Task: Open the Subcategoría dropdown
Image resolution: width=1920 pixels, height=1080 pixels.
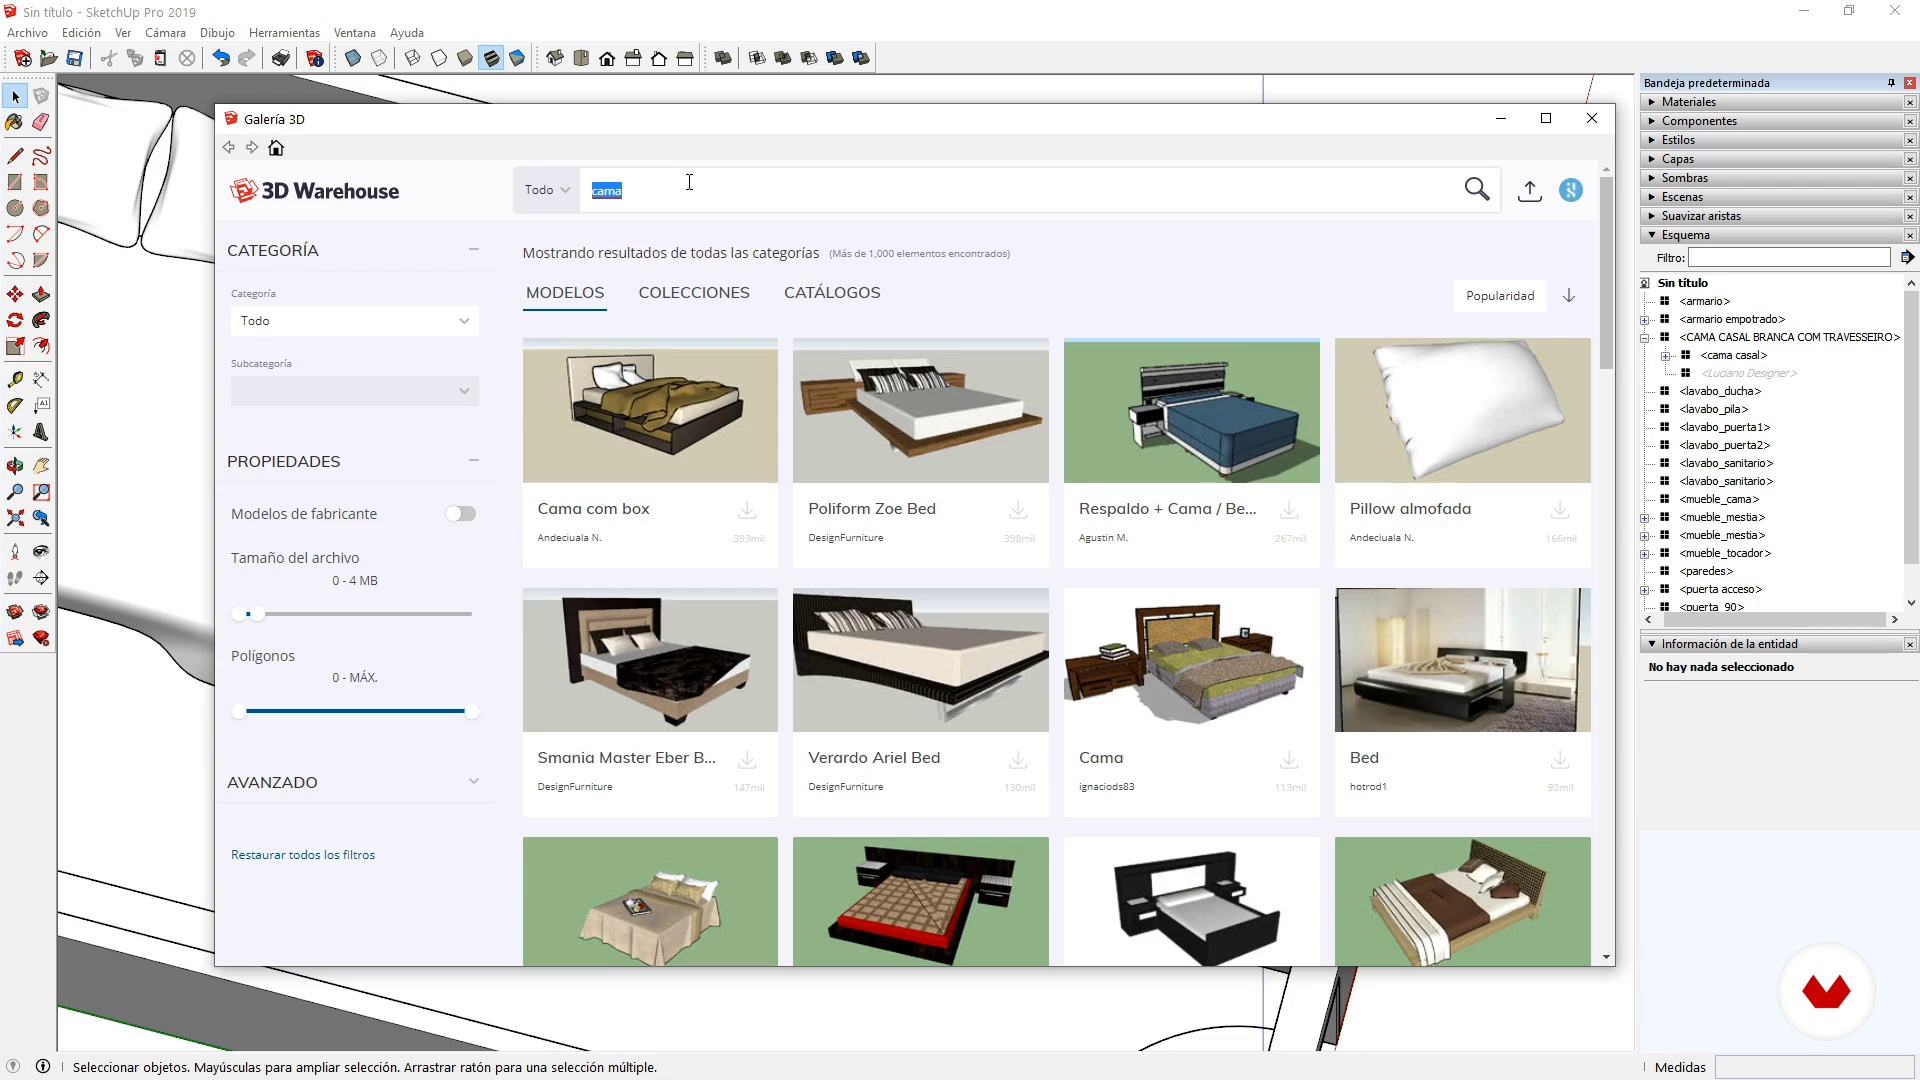Action: 354,391
